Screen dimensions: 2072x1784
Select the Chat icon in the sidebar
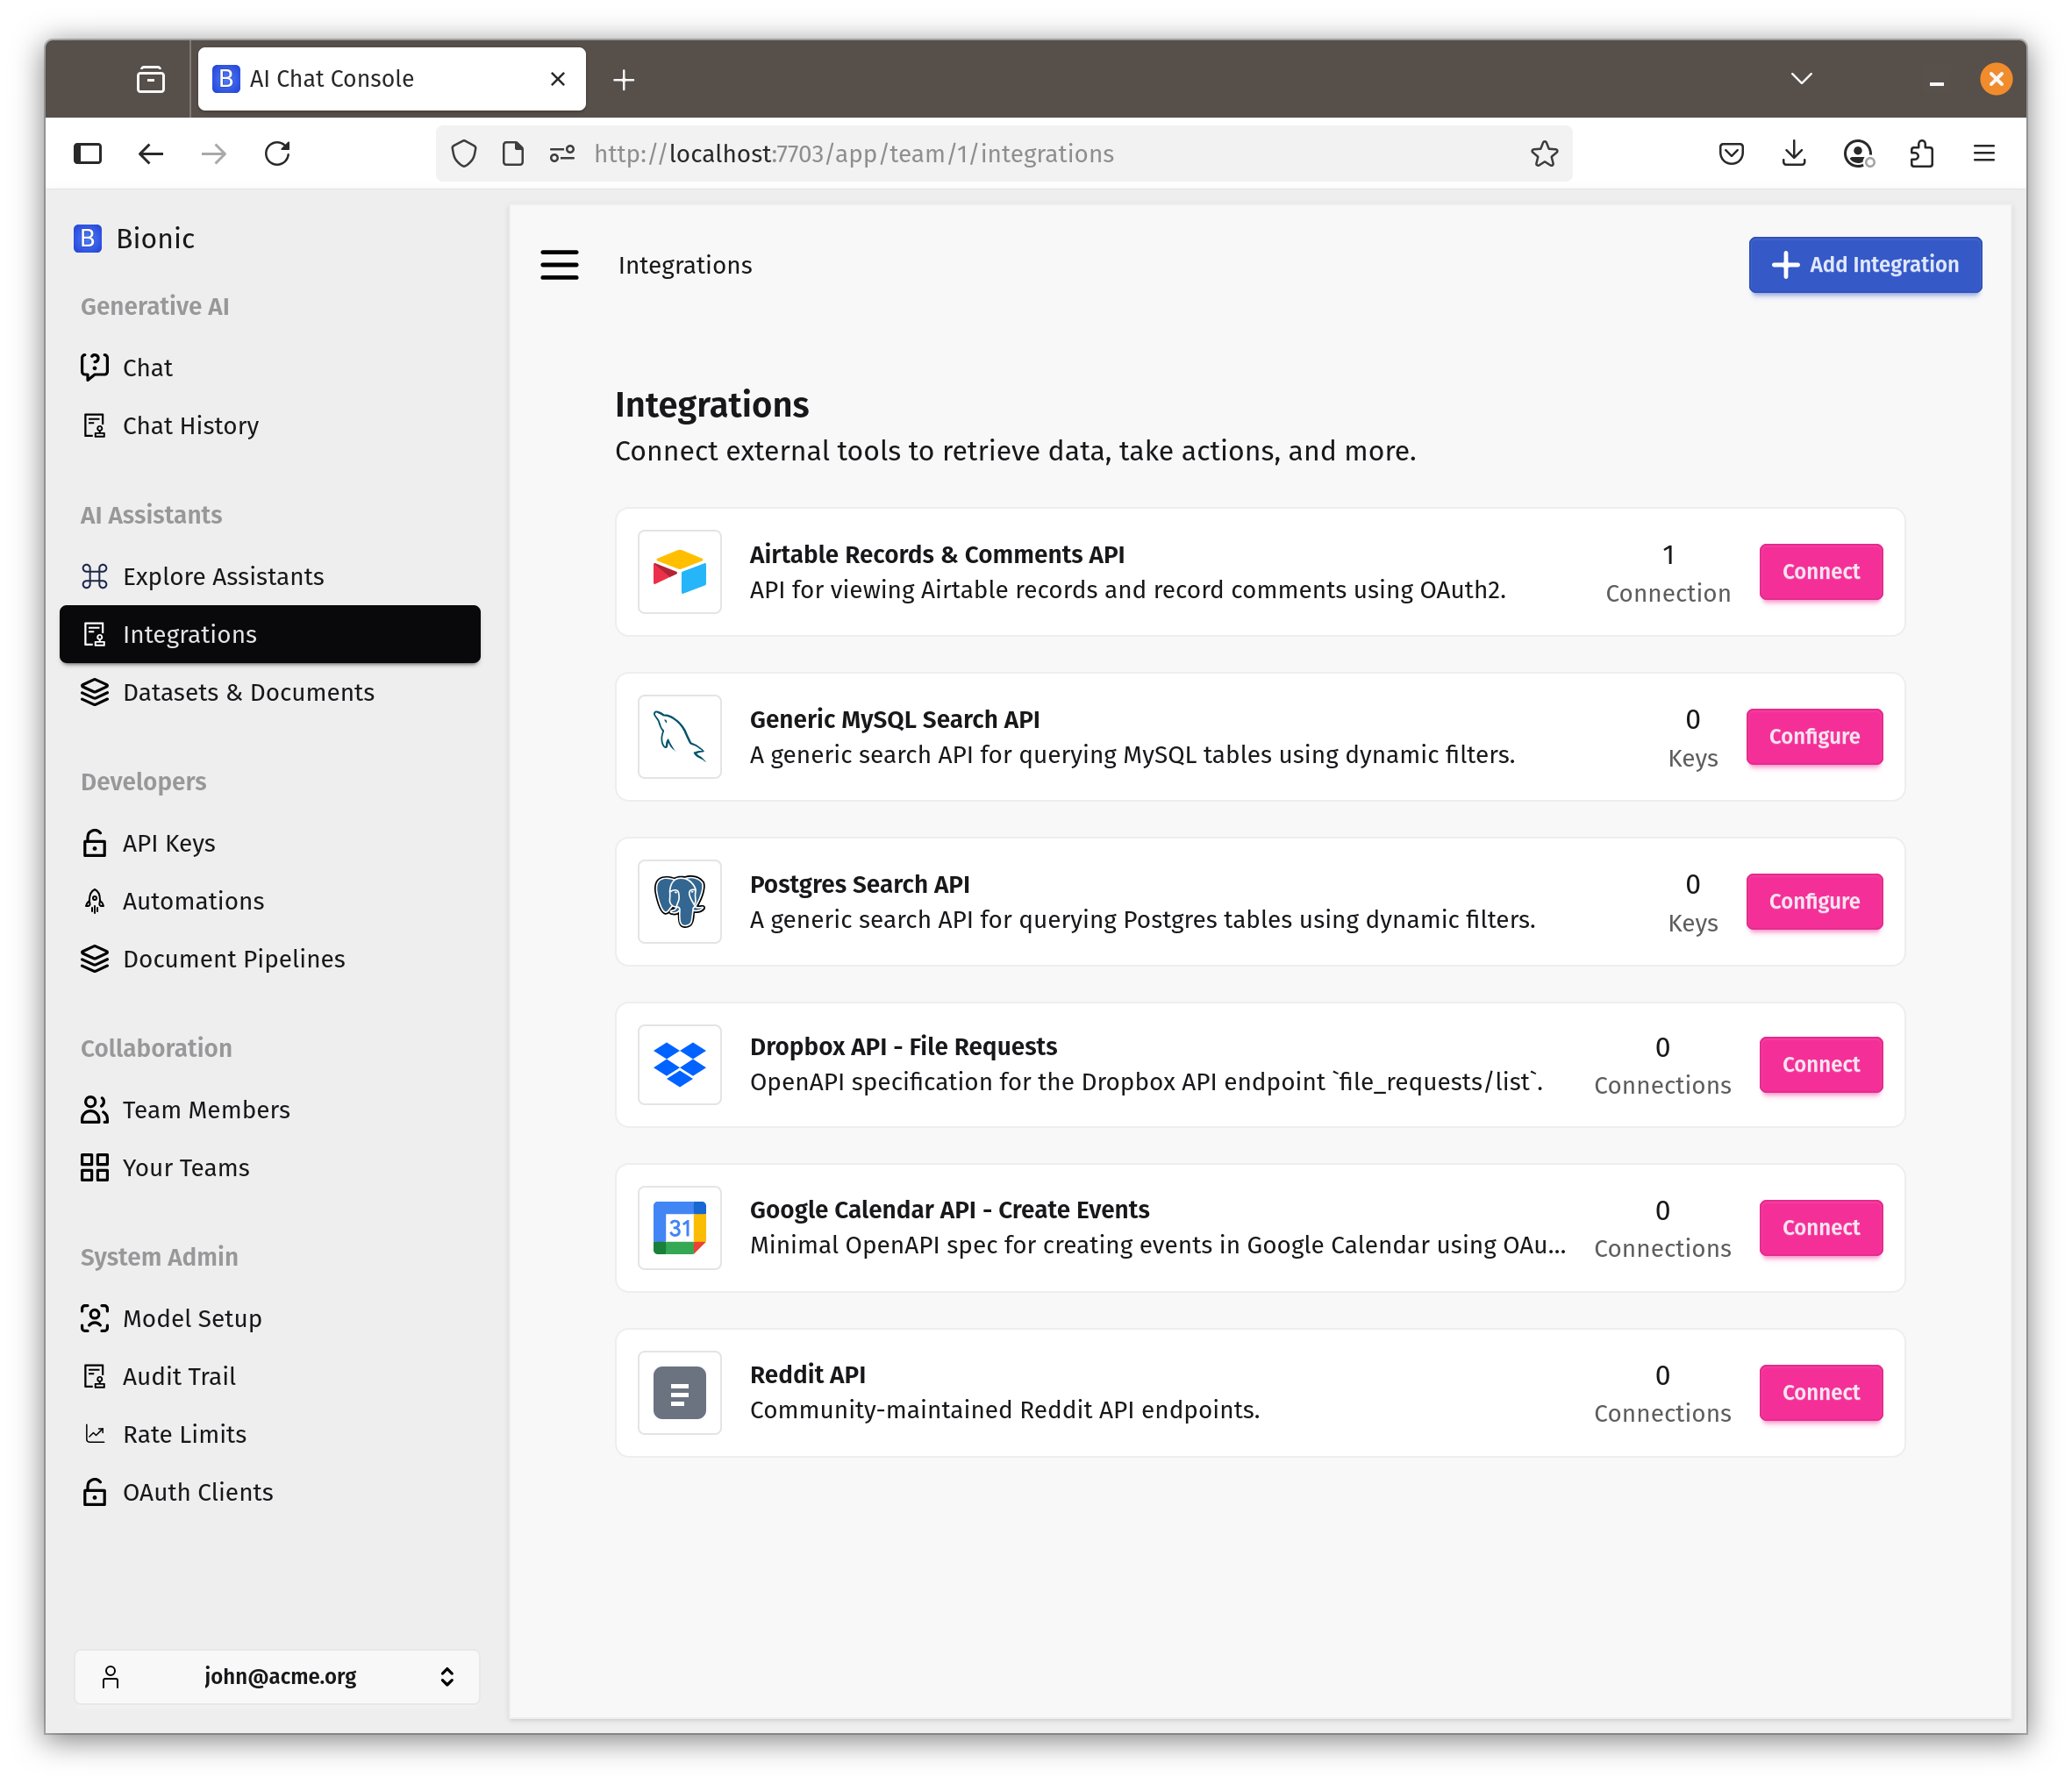point(95,367)
